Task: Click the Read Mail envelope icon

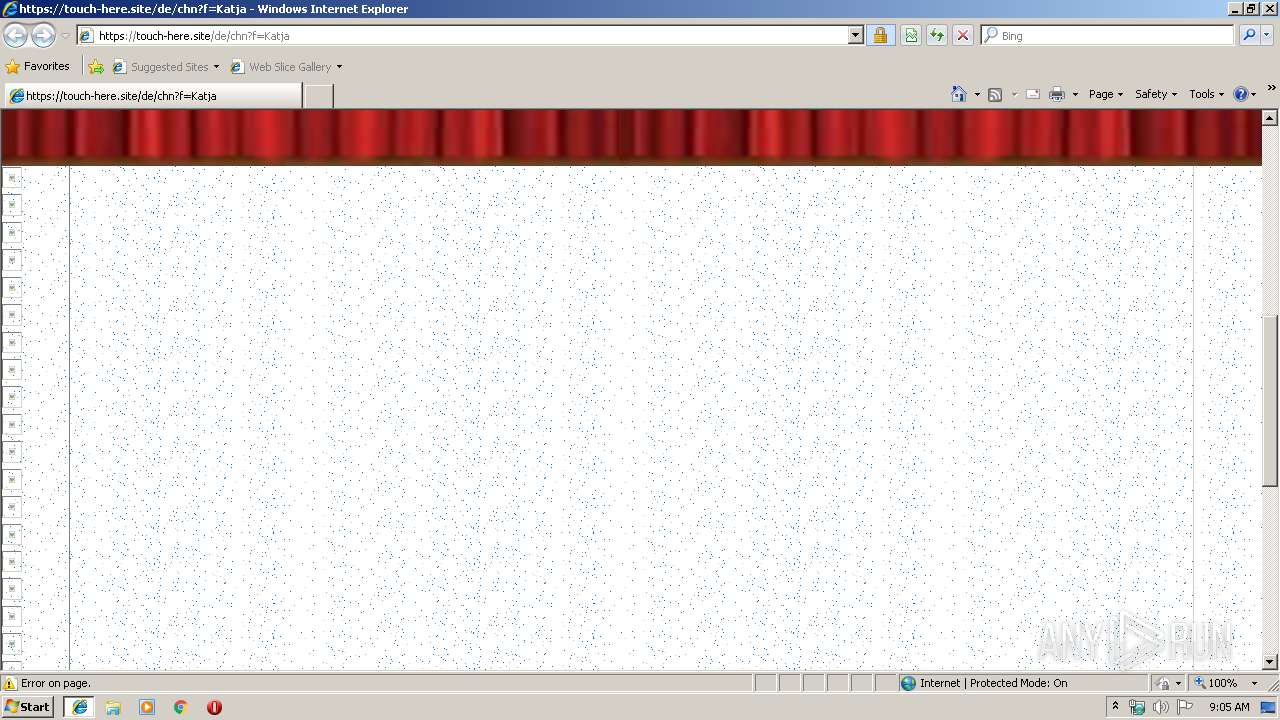Action: pyautogui.click(x=1033, y=94)
